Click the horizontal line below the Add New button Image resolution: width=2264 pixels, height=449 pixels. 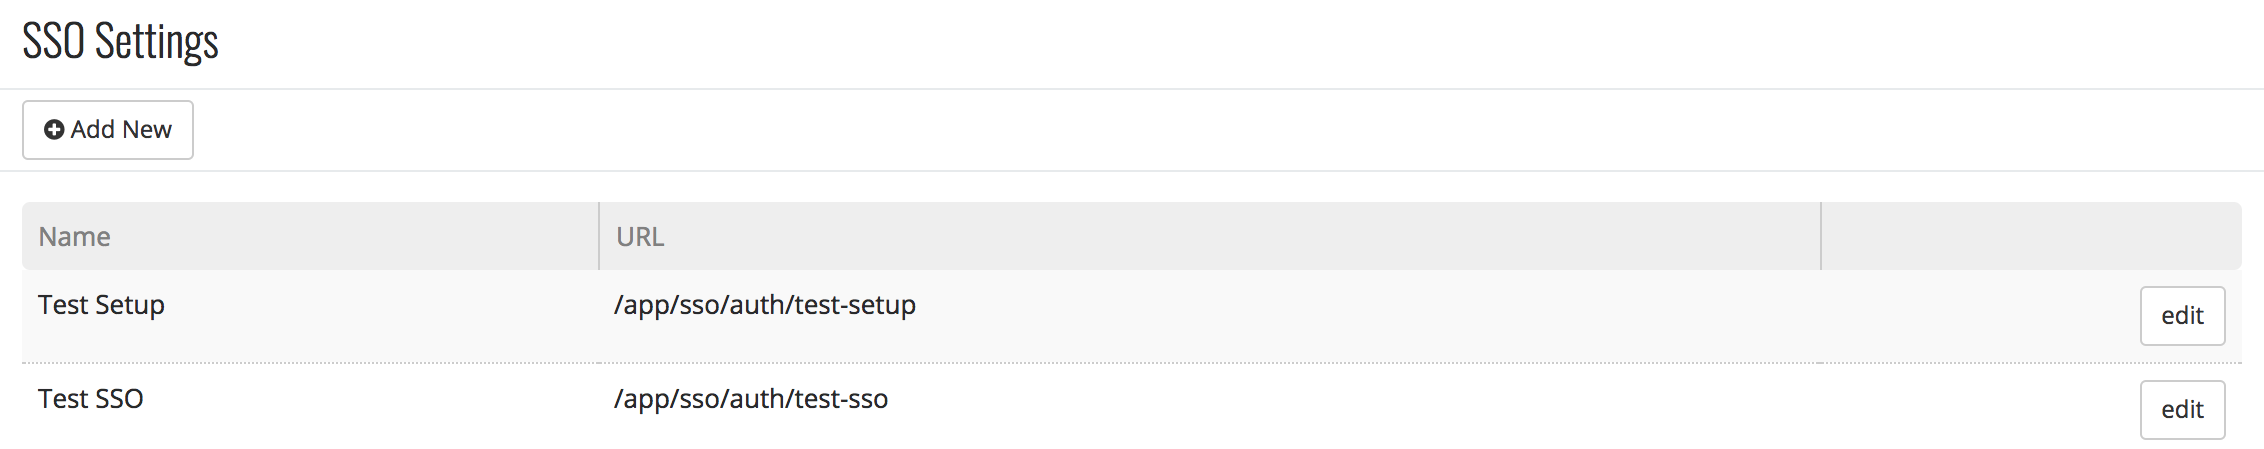[1130, 171]
